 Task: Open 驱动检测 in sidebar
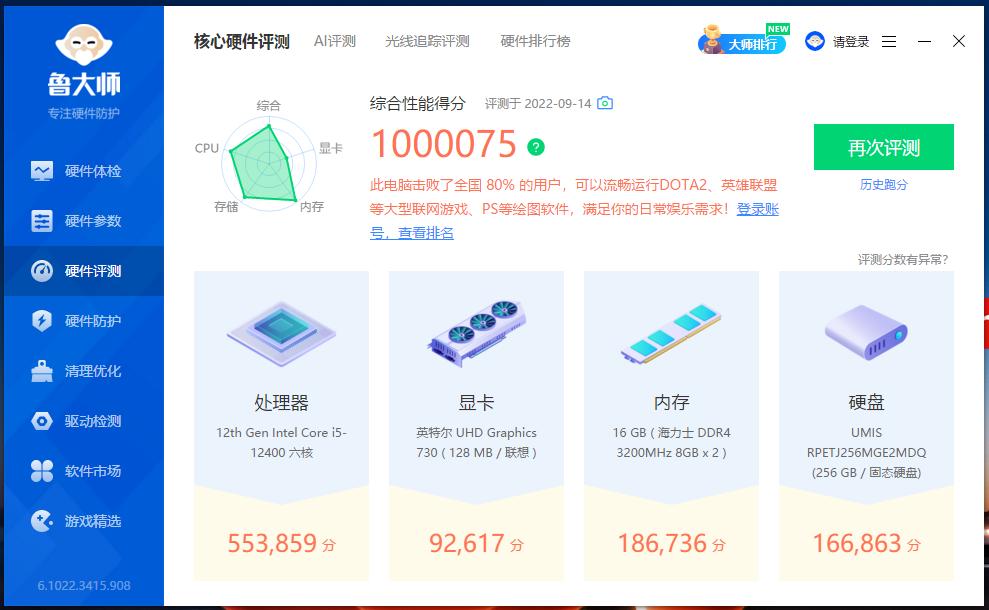tap(84, 421)
